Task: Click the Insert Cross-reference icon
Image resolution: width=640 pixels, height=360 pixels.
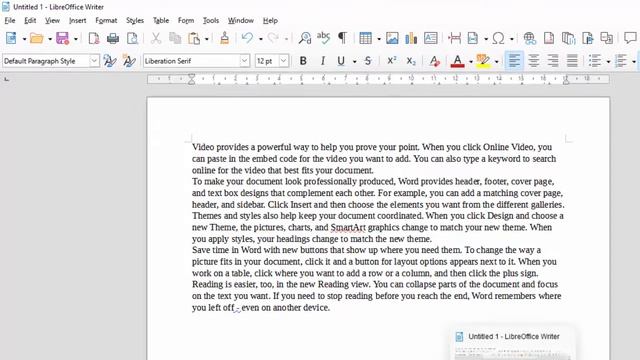Action: click(607, 38)
